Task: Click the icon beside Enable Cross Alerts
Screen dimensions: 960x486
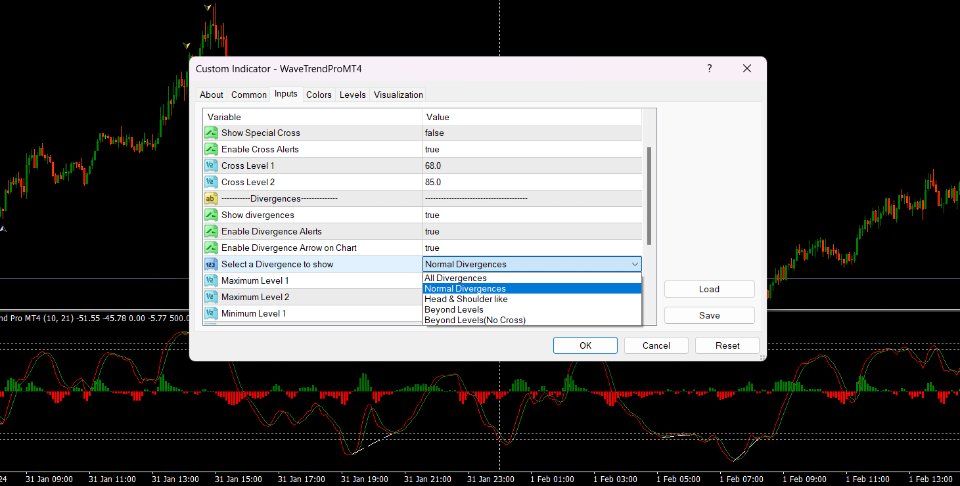Action: [211, 149]
